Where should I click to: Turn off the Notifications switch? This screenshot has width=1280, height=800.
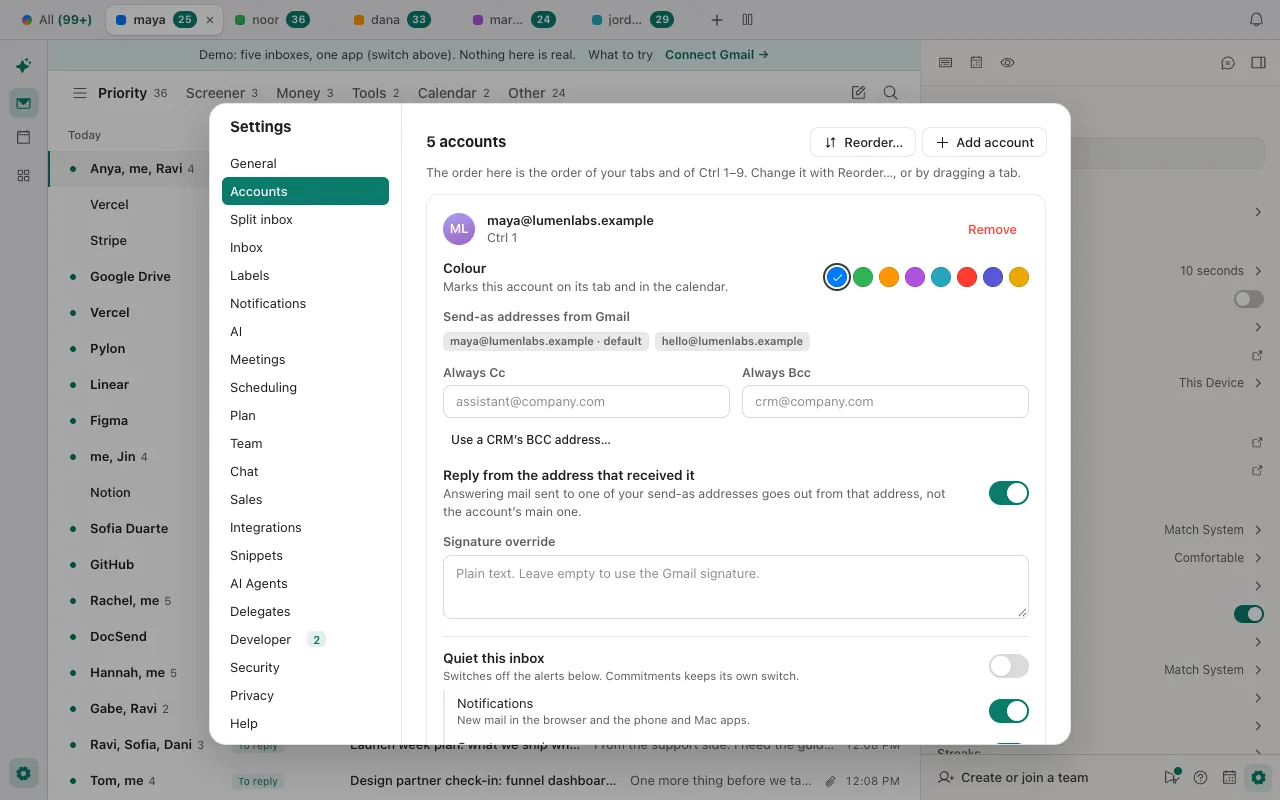click(1008, 711)
